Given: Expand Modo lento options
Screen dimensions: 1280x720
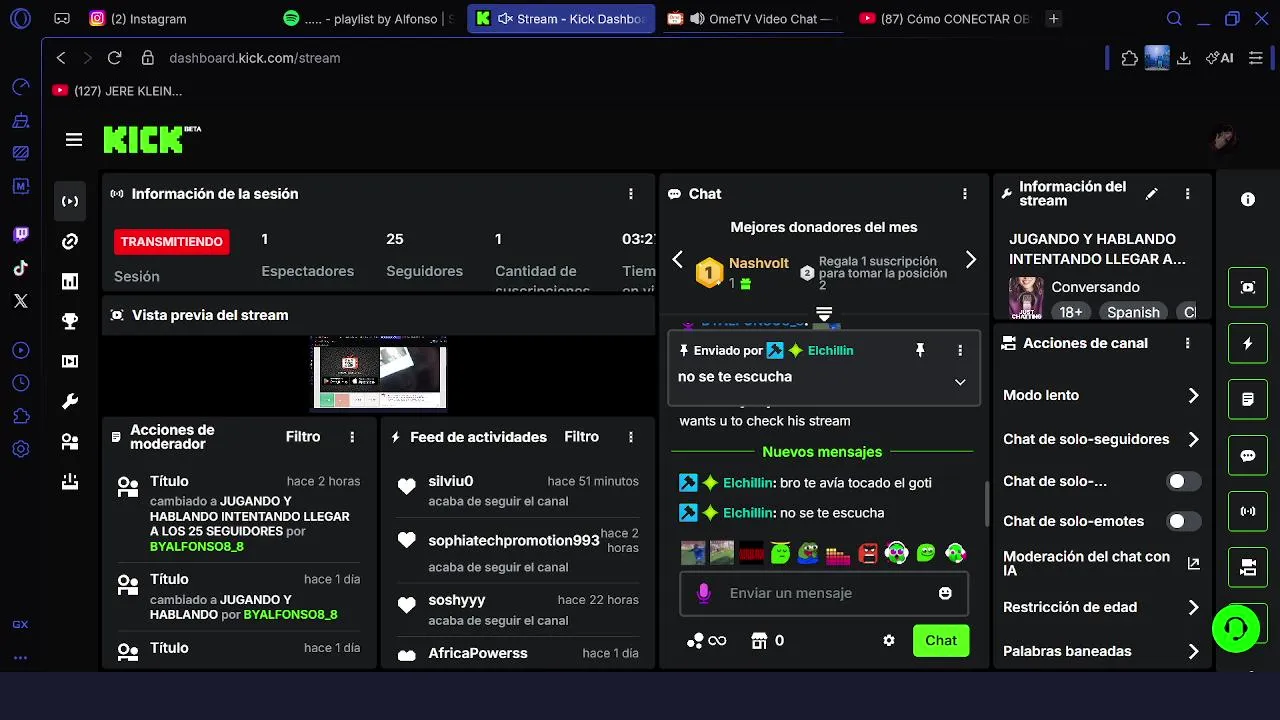Looking at the screenshot, I should 1193,395.
